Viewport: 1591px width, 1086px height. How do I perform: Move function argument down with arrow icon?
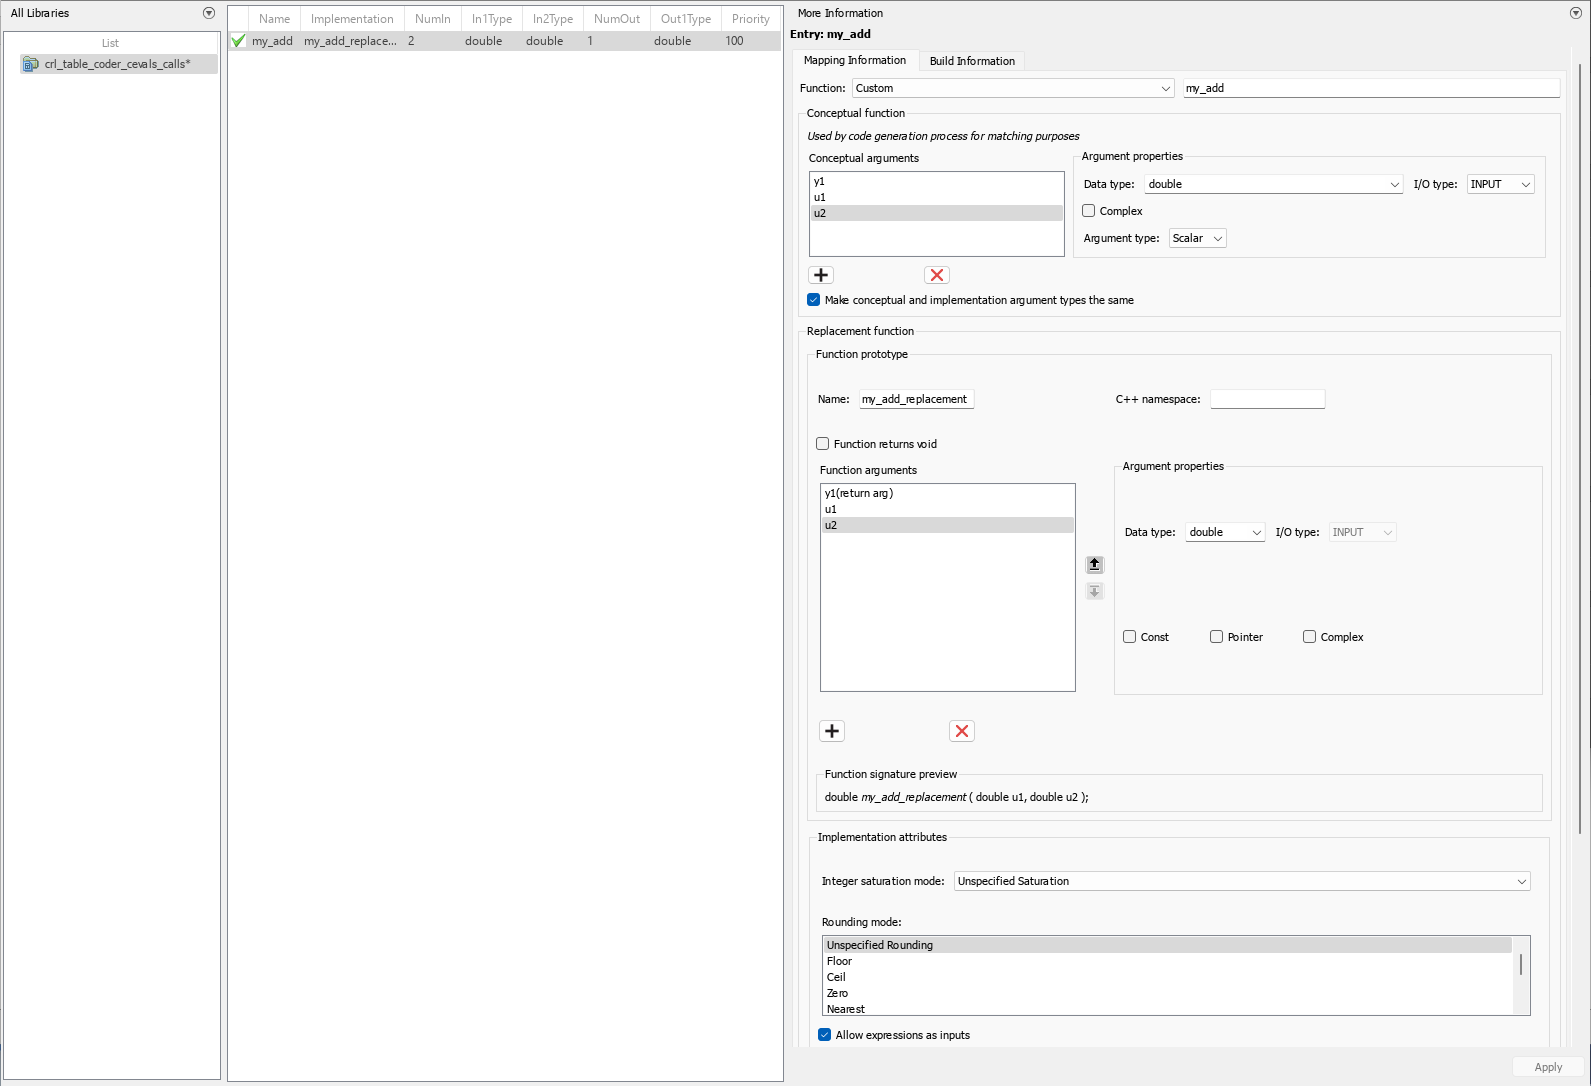tap(1095, 591)
